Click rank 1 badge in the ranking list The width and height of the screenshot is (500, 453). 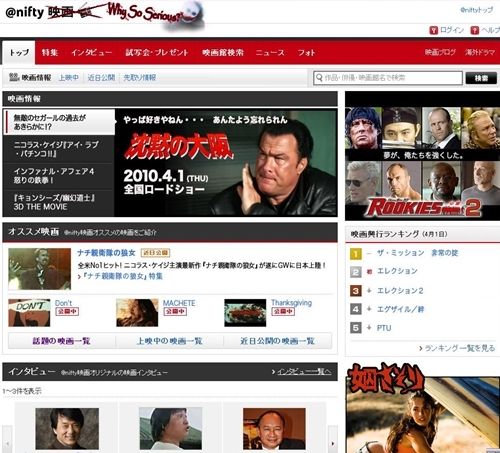pos(356,254)
